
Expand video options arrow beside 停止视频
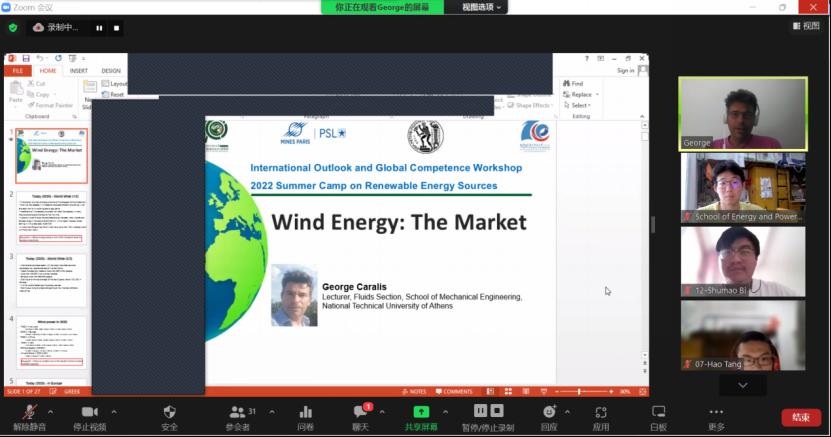click(x=114, y=411)
